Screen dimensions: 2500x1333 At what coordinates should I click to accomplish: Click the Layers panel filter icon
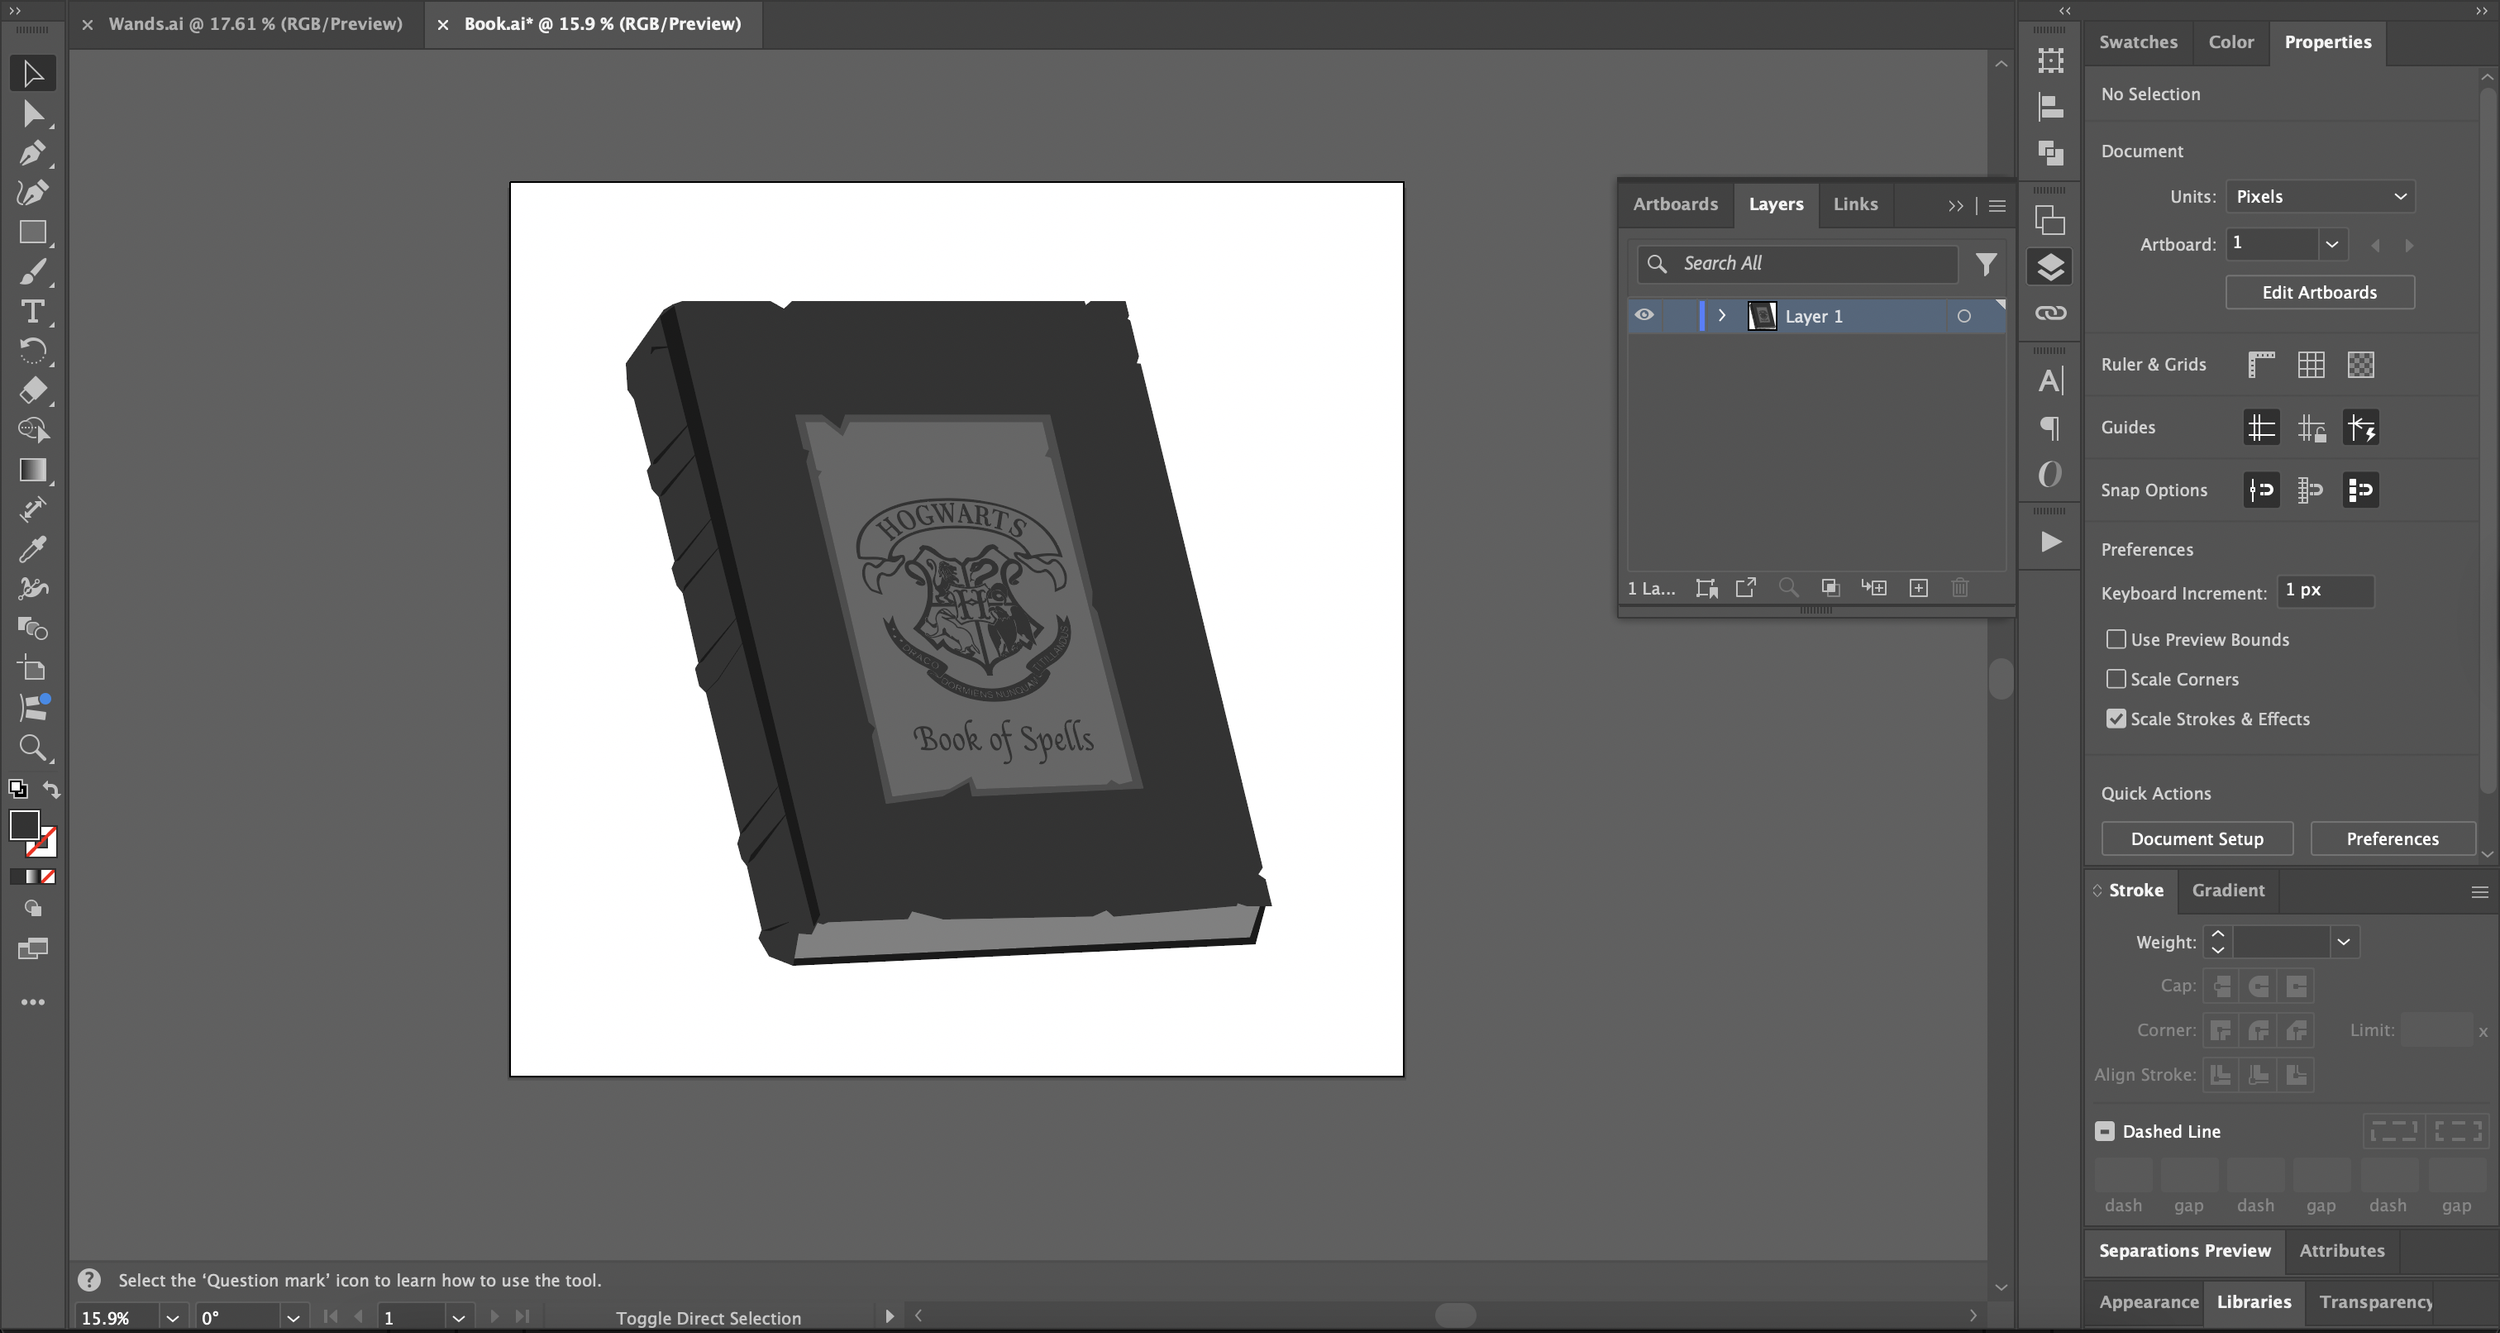tap(1986, 264)
